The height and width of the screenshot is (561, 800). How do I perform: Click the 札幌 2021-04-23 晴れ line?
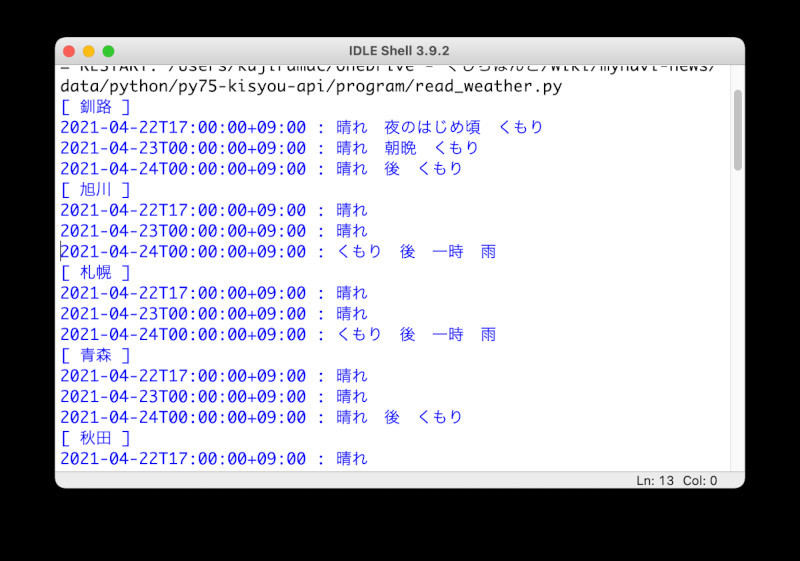click(x=214, y=314)
